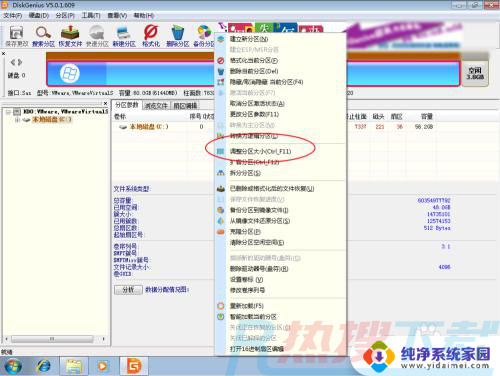This screenshot has height=376, width=500.
Task: Click the 搜索分区 magnifier toolbar icon
Action: pyautogui.click(x=43, y=33)
